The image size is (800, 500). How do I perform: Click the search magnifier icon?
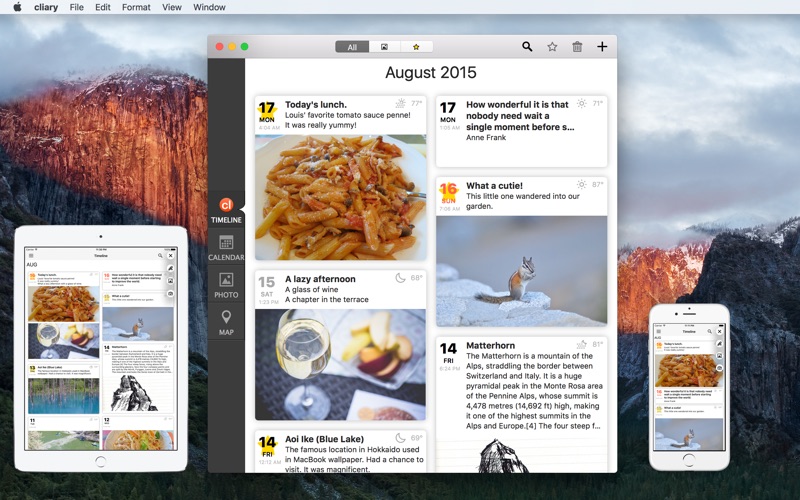(x=527, y=47)
